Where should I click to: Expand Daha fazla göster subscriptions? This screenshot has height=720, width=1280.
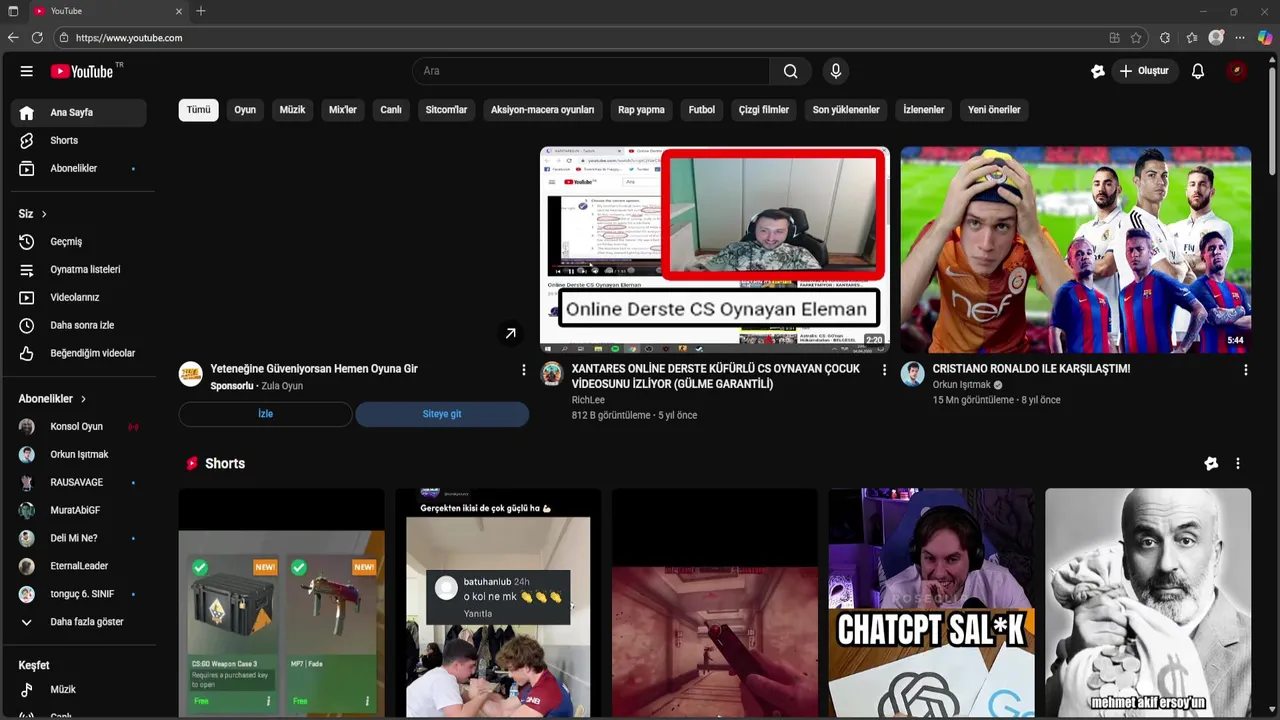(x=79, y=622)
